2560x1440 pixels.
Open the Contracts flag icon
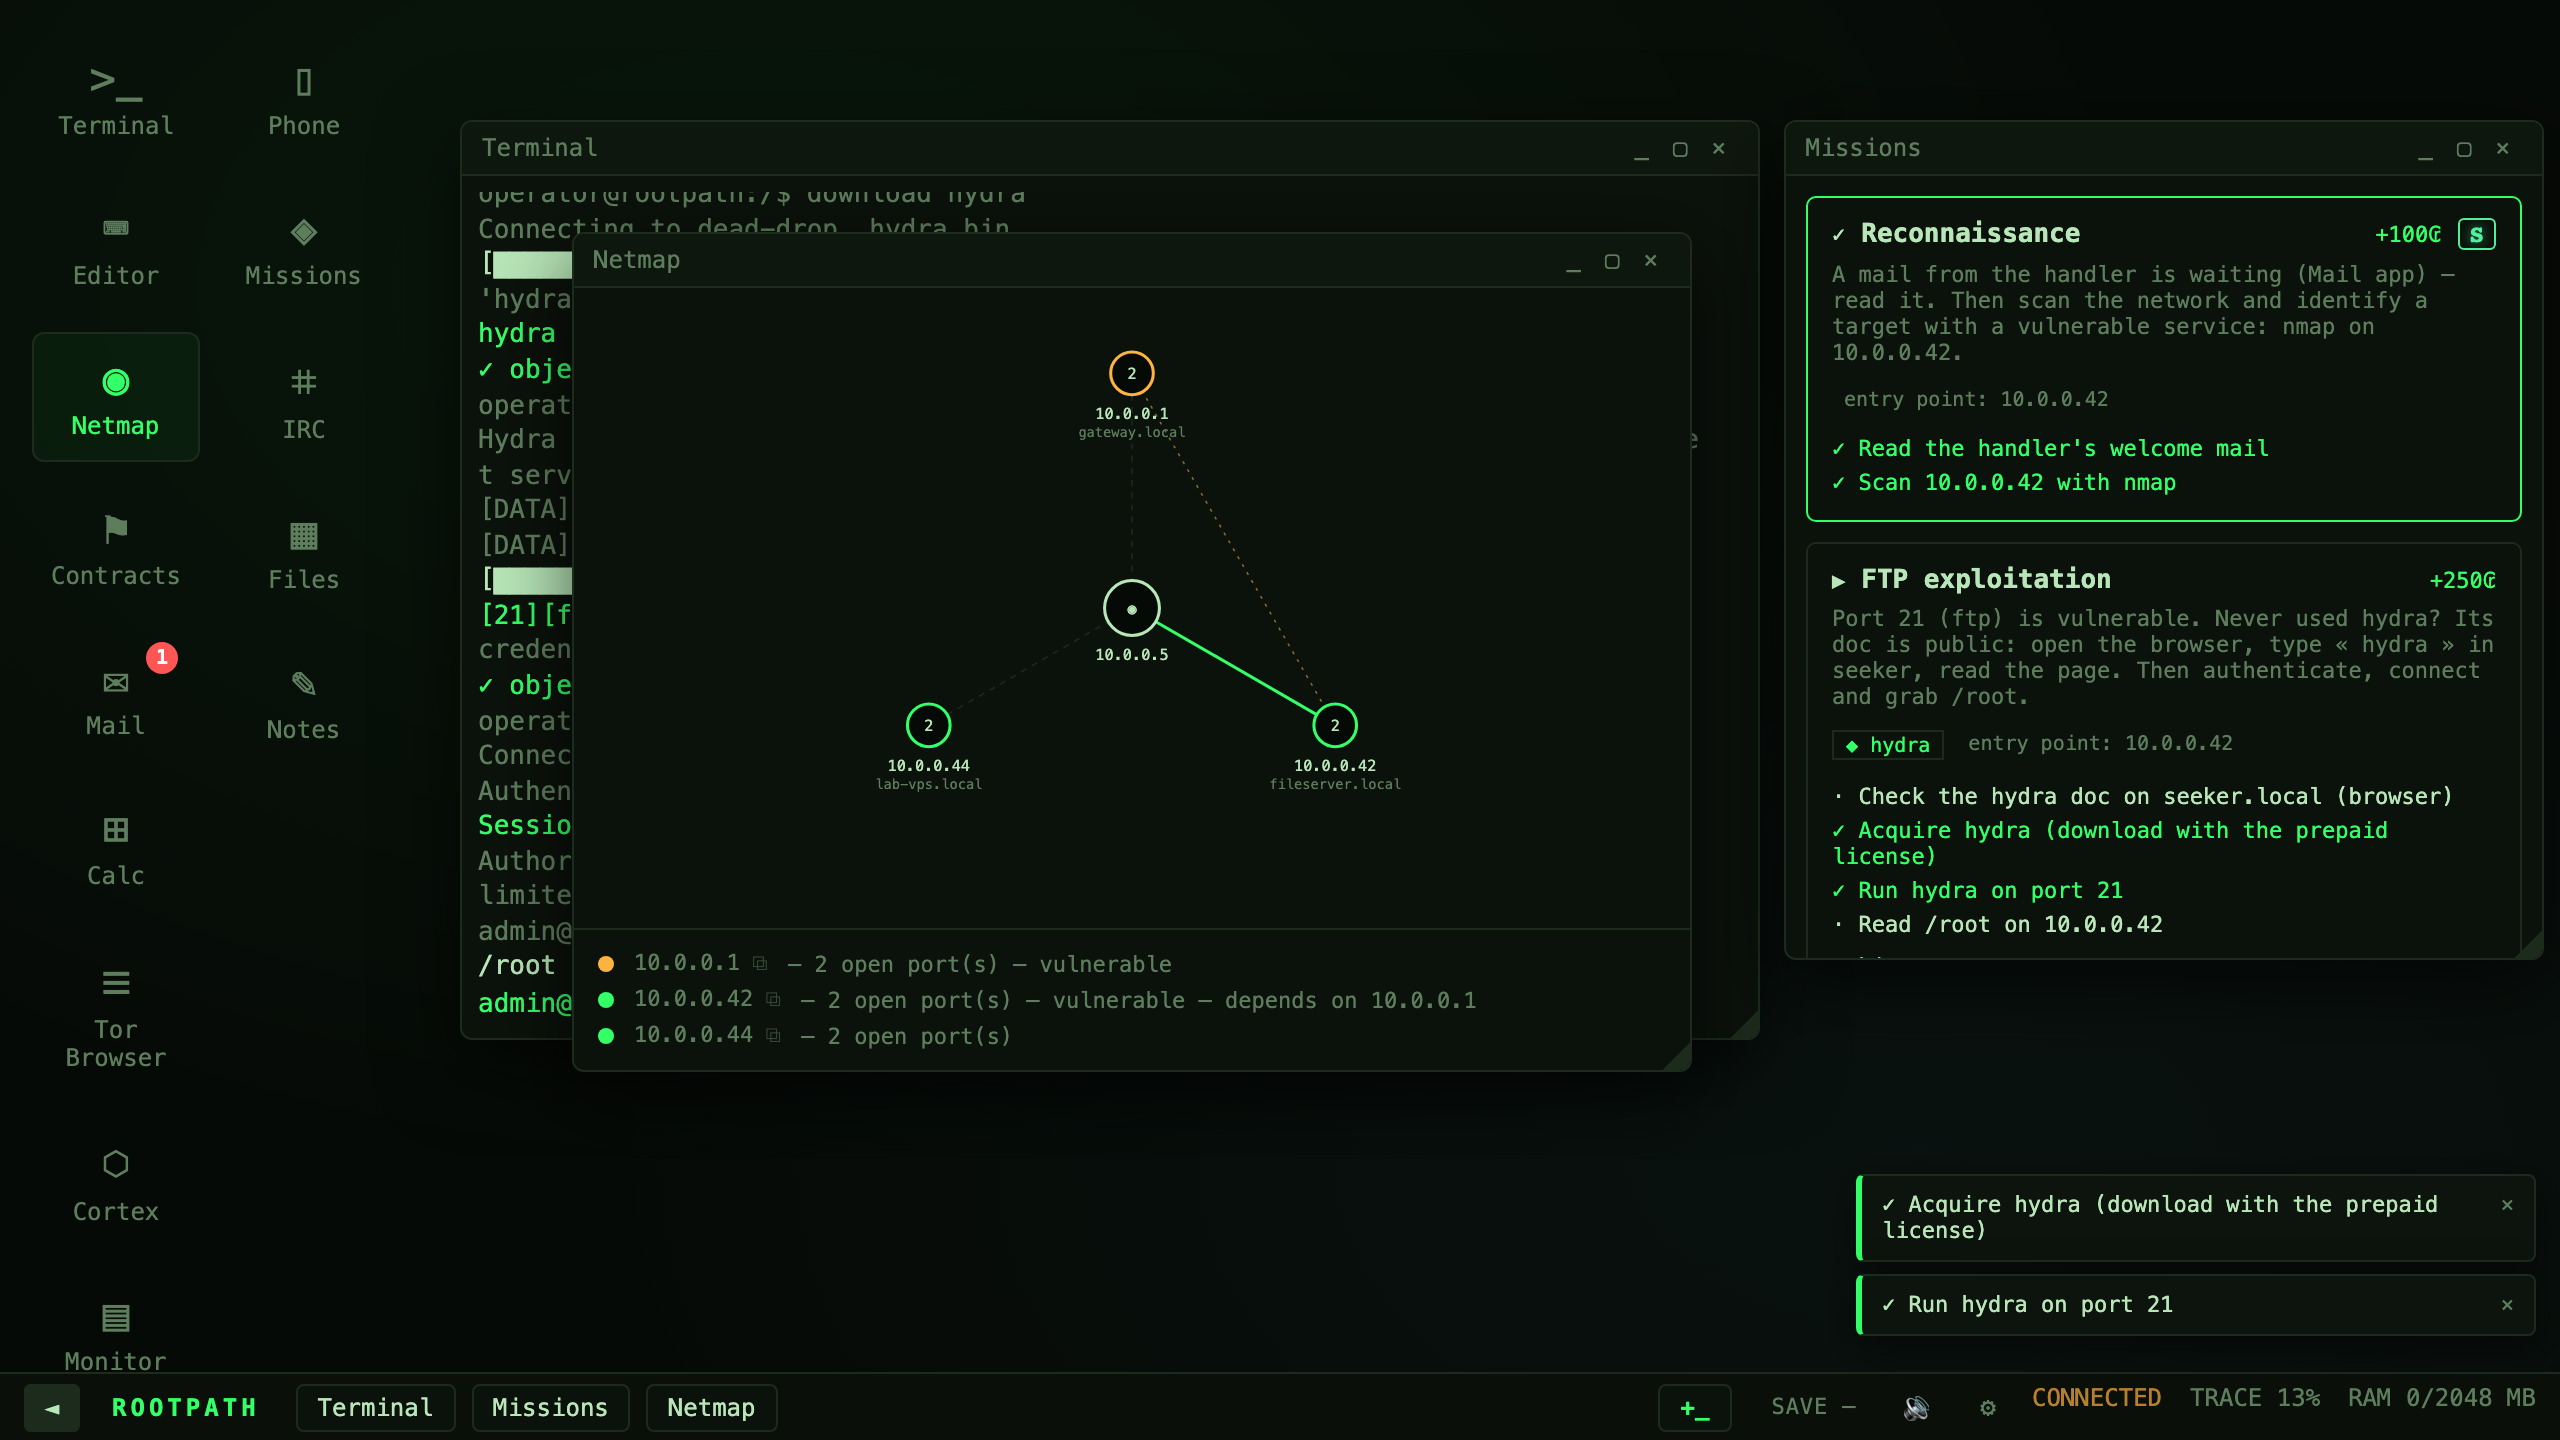tap(115, 550)
